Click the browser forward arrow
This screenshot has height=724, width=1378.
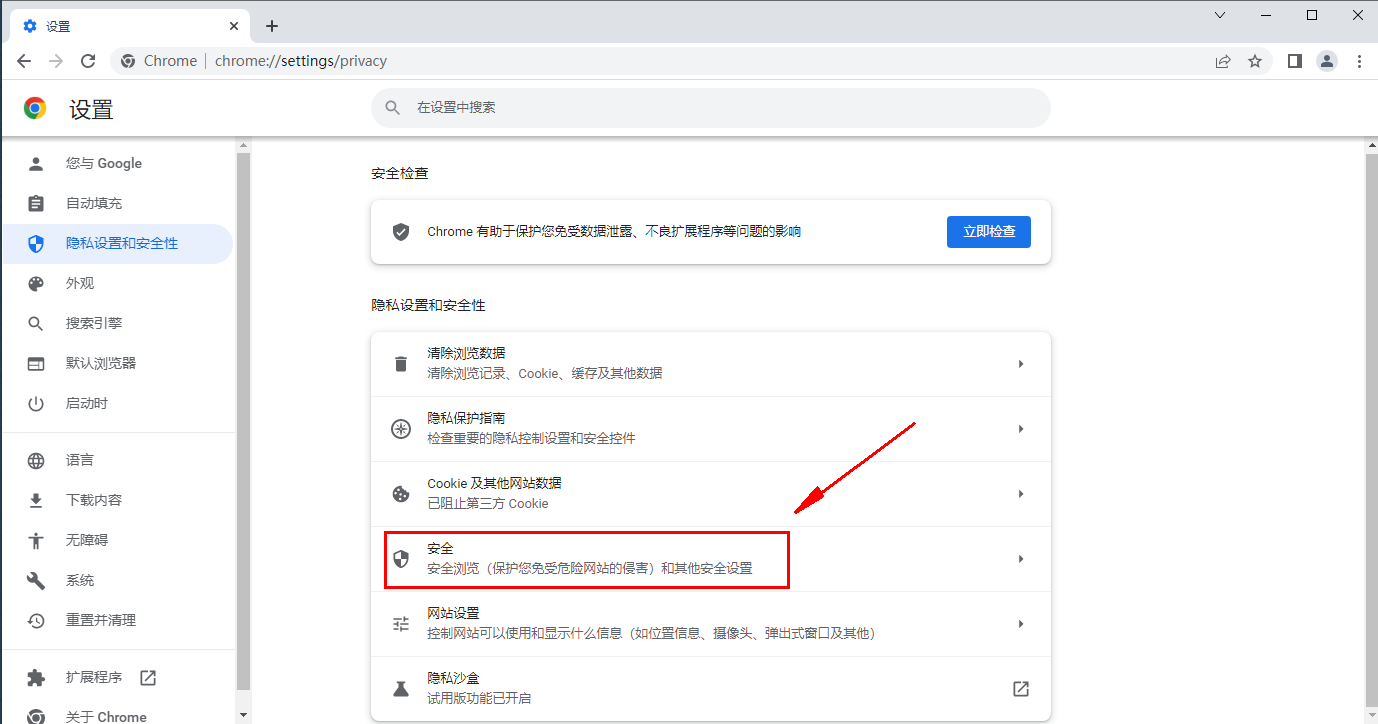pyautogui.click(x=56, y=61)
